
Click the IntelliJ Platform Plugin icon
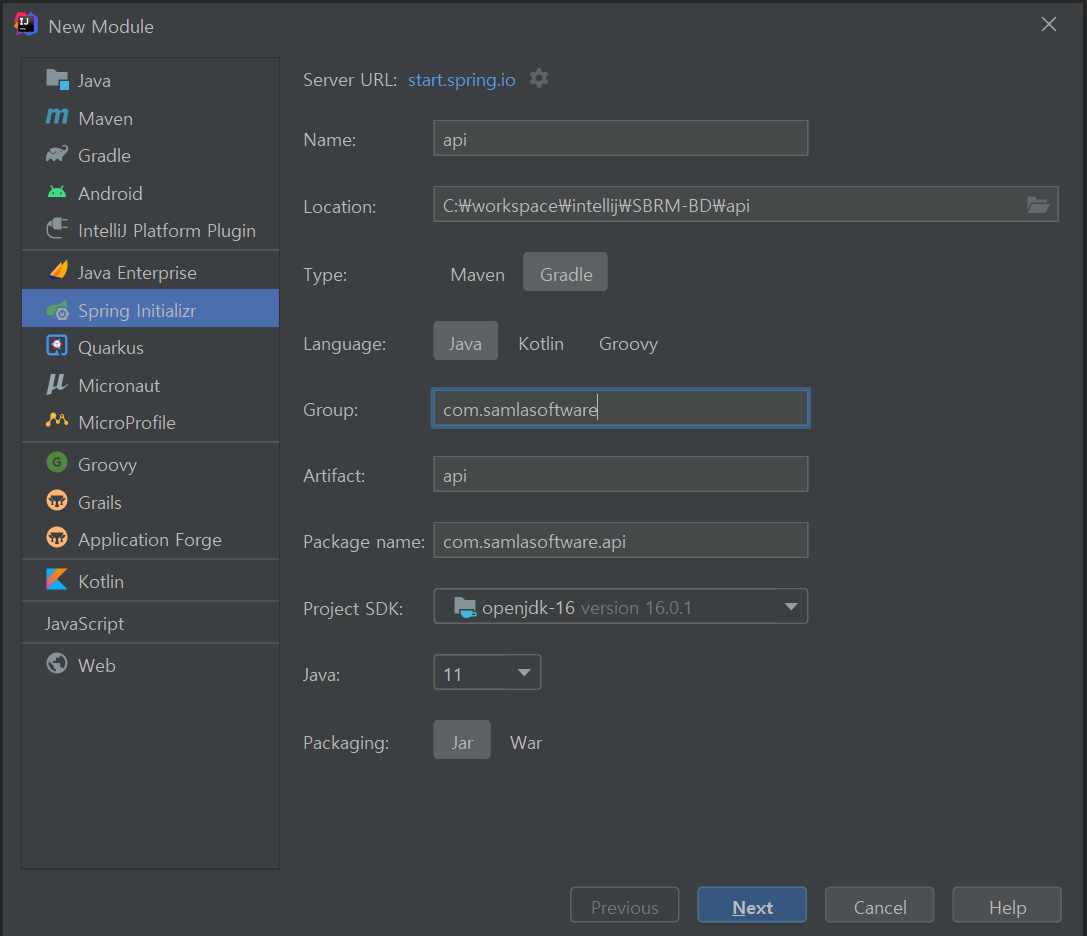point(57,229)
